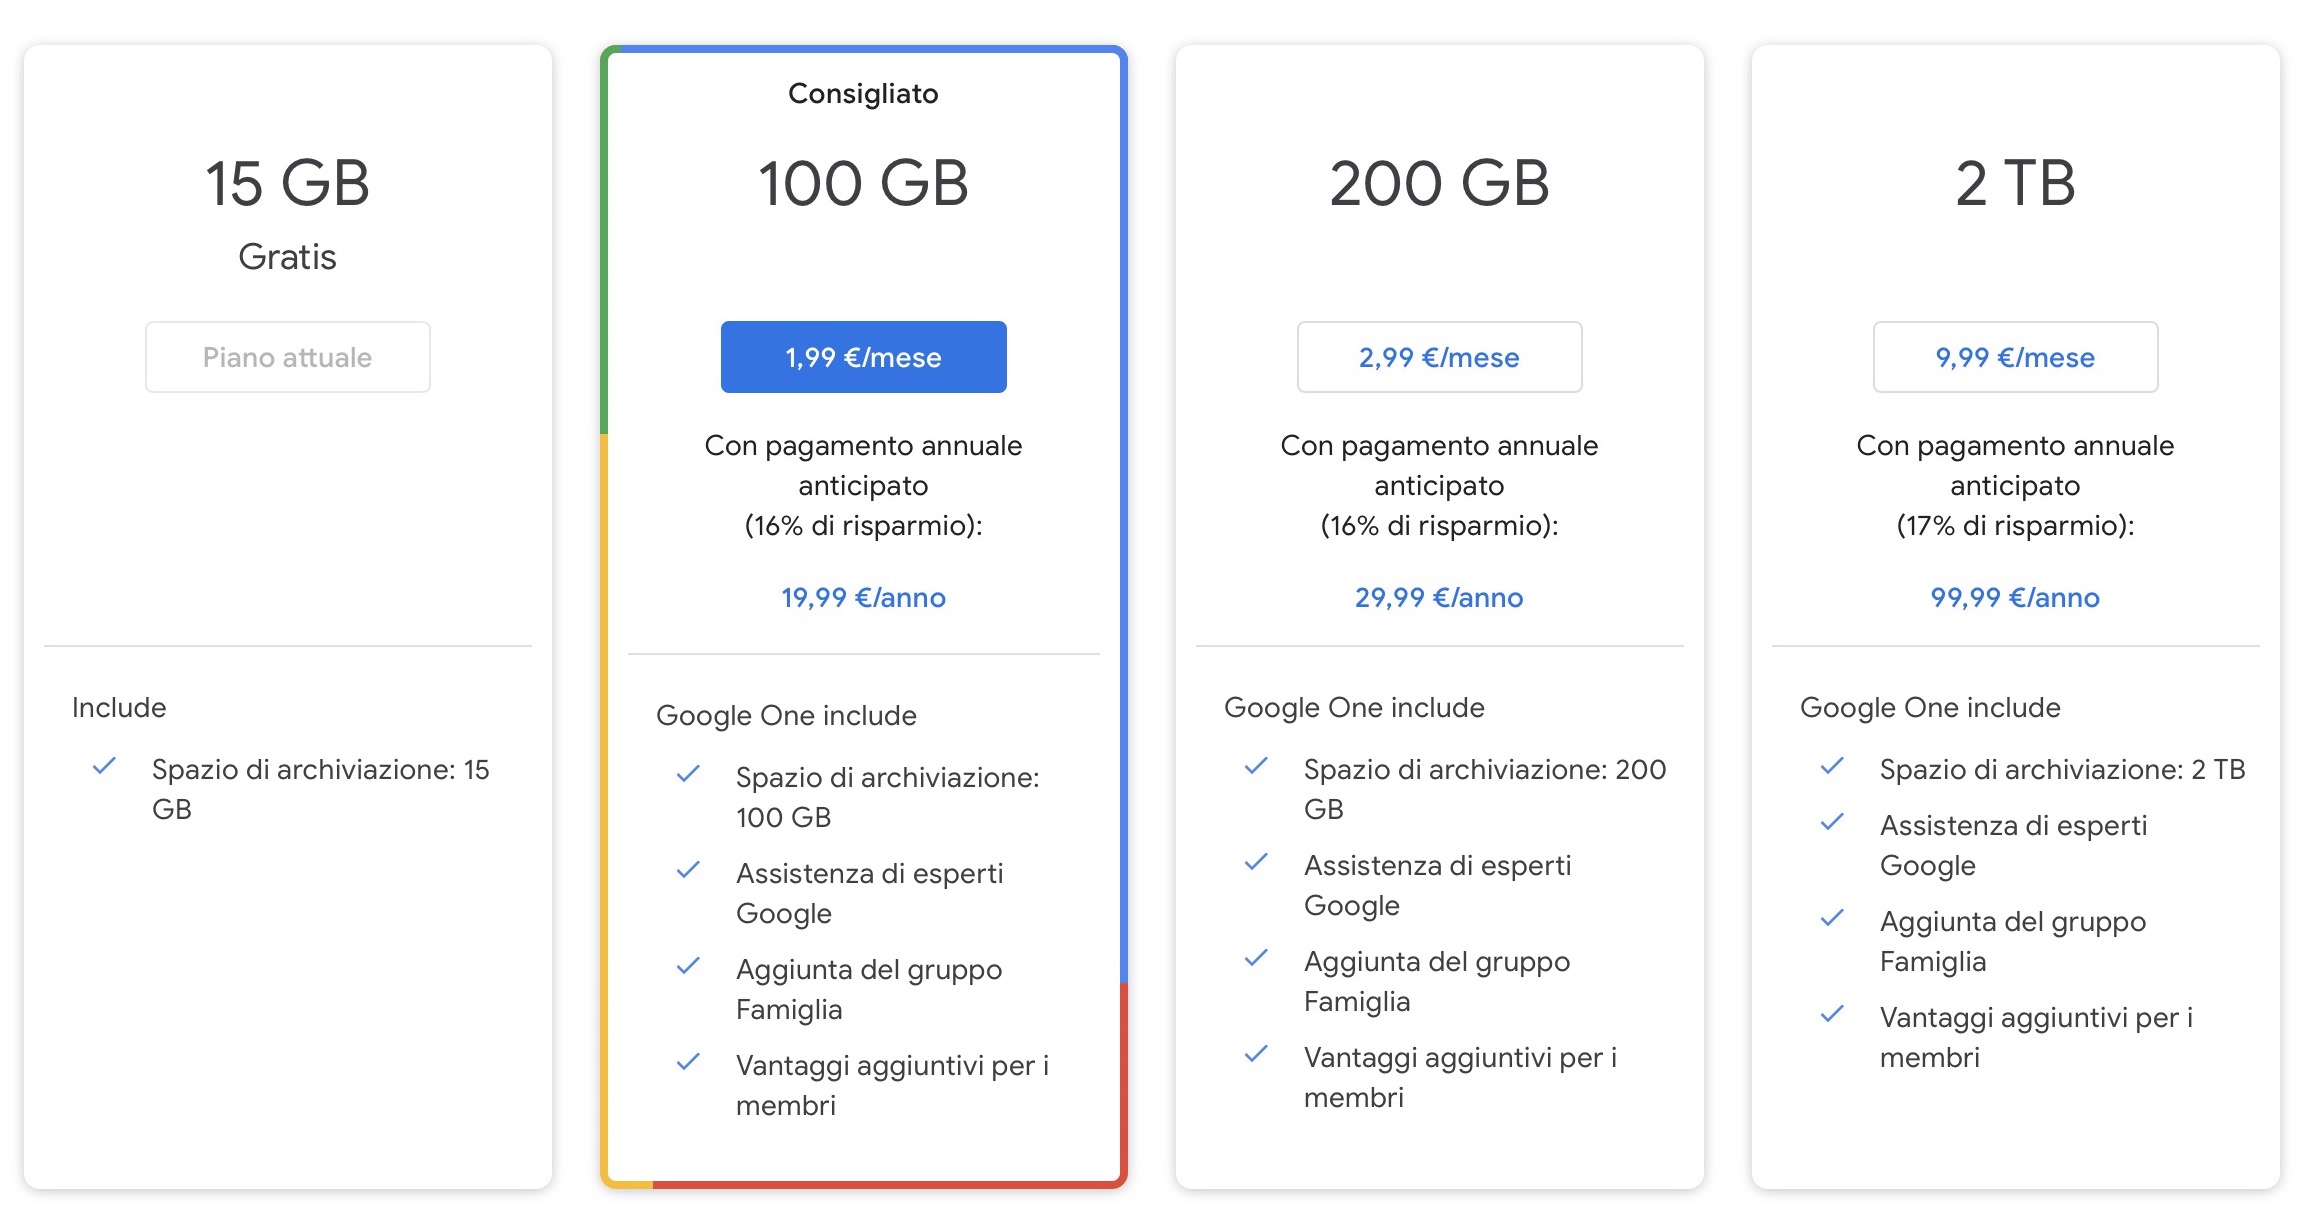
Task: Click checkmark beside 200 GB storage feature
Action: (x=1256, y=767)
